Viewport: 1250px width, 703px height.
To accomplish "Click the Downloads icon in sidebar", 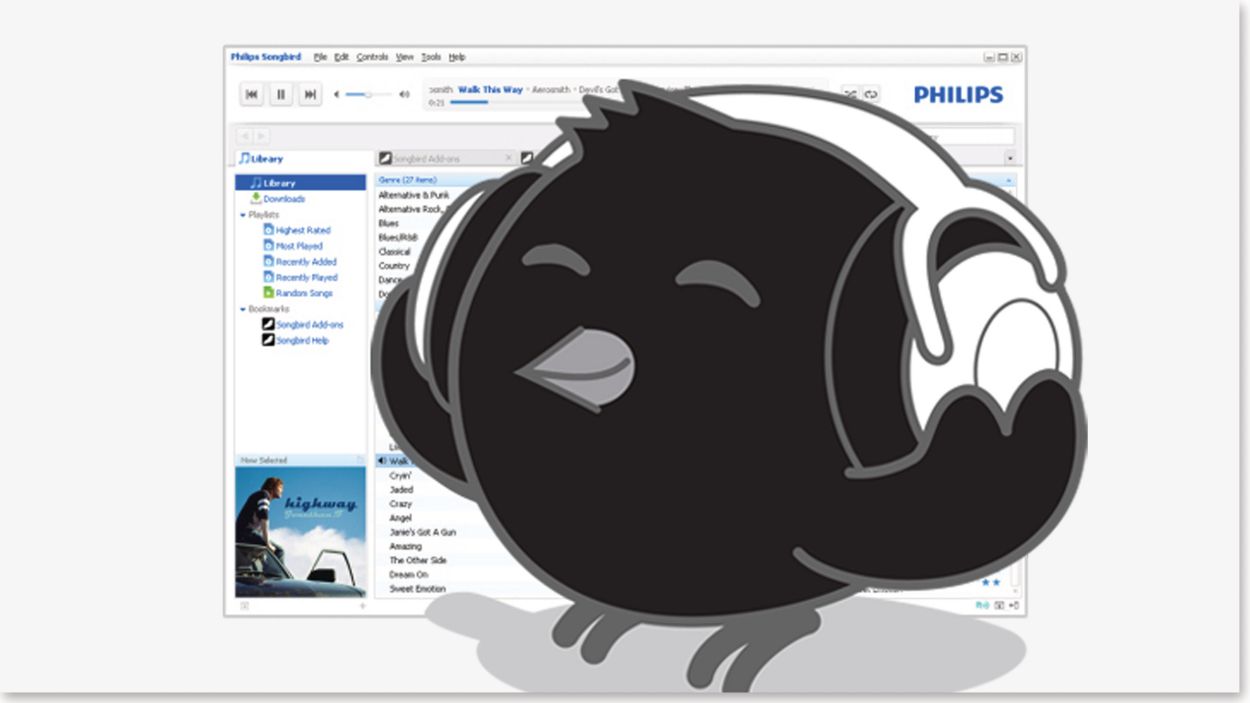I will (256, 199).
